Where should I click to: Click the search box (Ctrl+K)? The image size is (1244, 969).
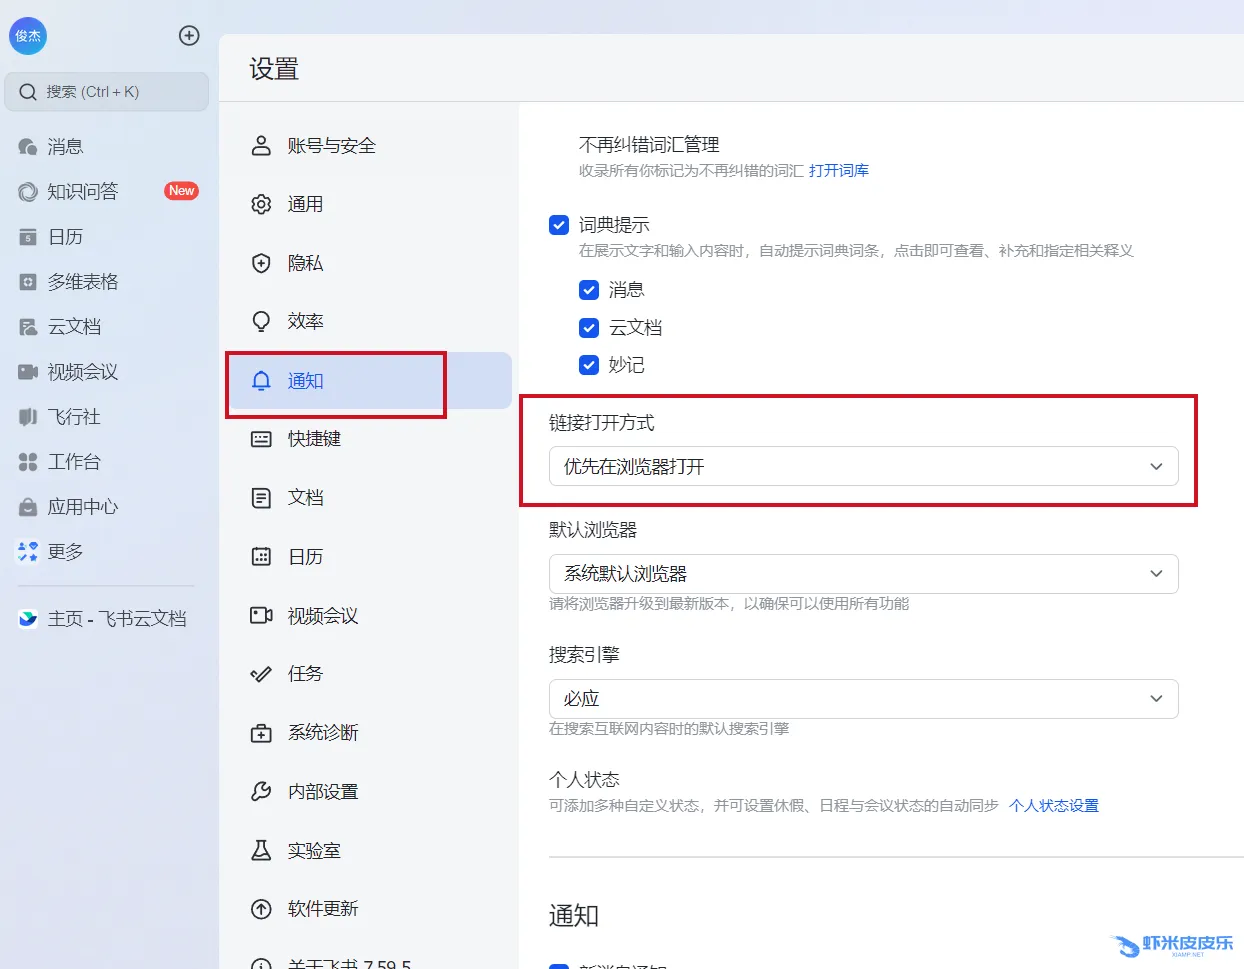tap(107, 92)
